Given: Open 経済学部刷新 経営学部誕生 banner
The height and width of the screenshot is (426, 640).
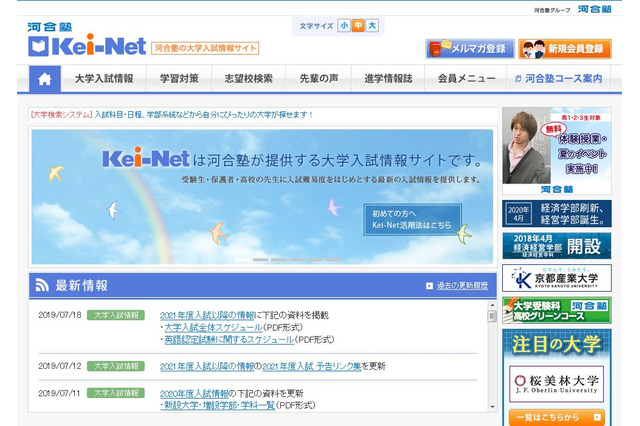Looking at the screenshot, I should click(x=557, y=213).
